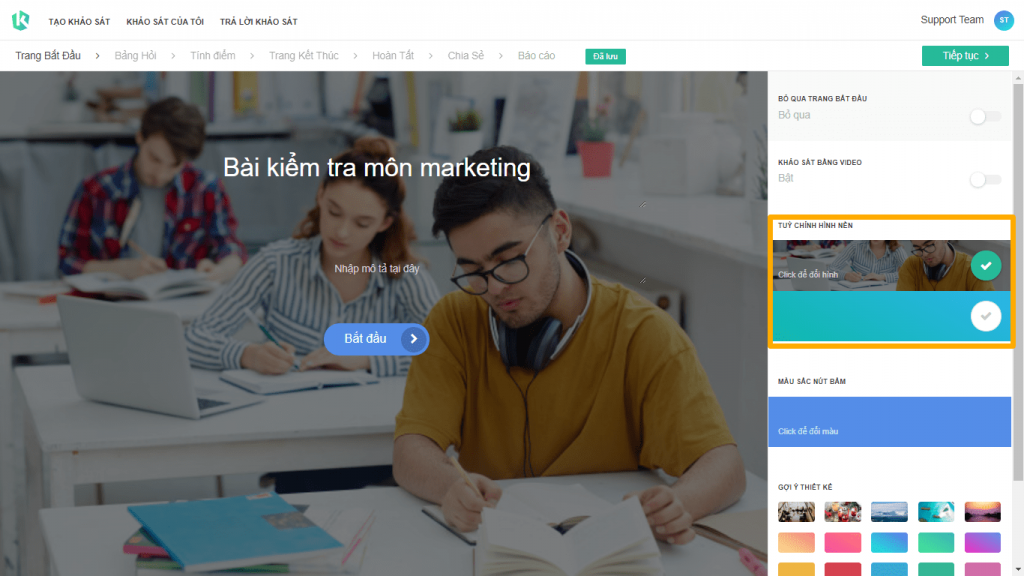Click the green K logo icon
This screenshot has width=1024, height=576.
coord(20,21)
